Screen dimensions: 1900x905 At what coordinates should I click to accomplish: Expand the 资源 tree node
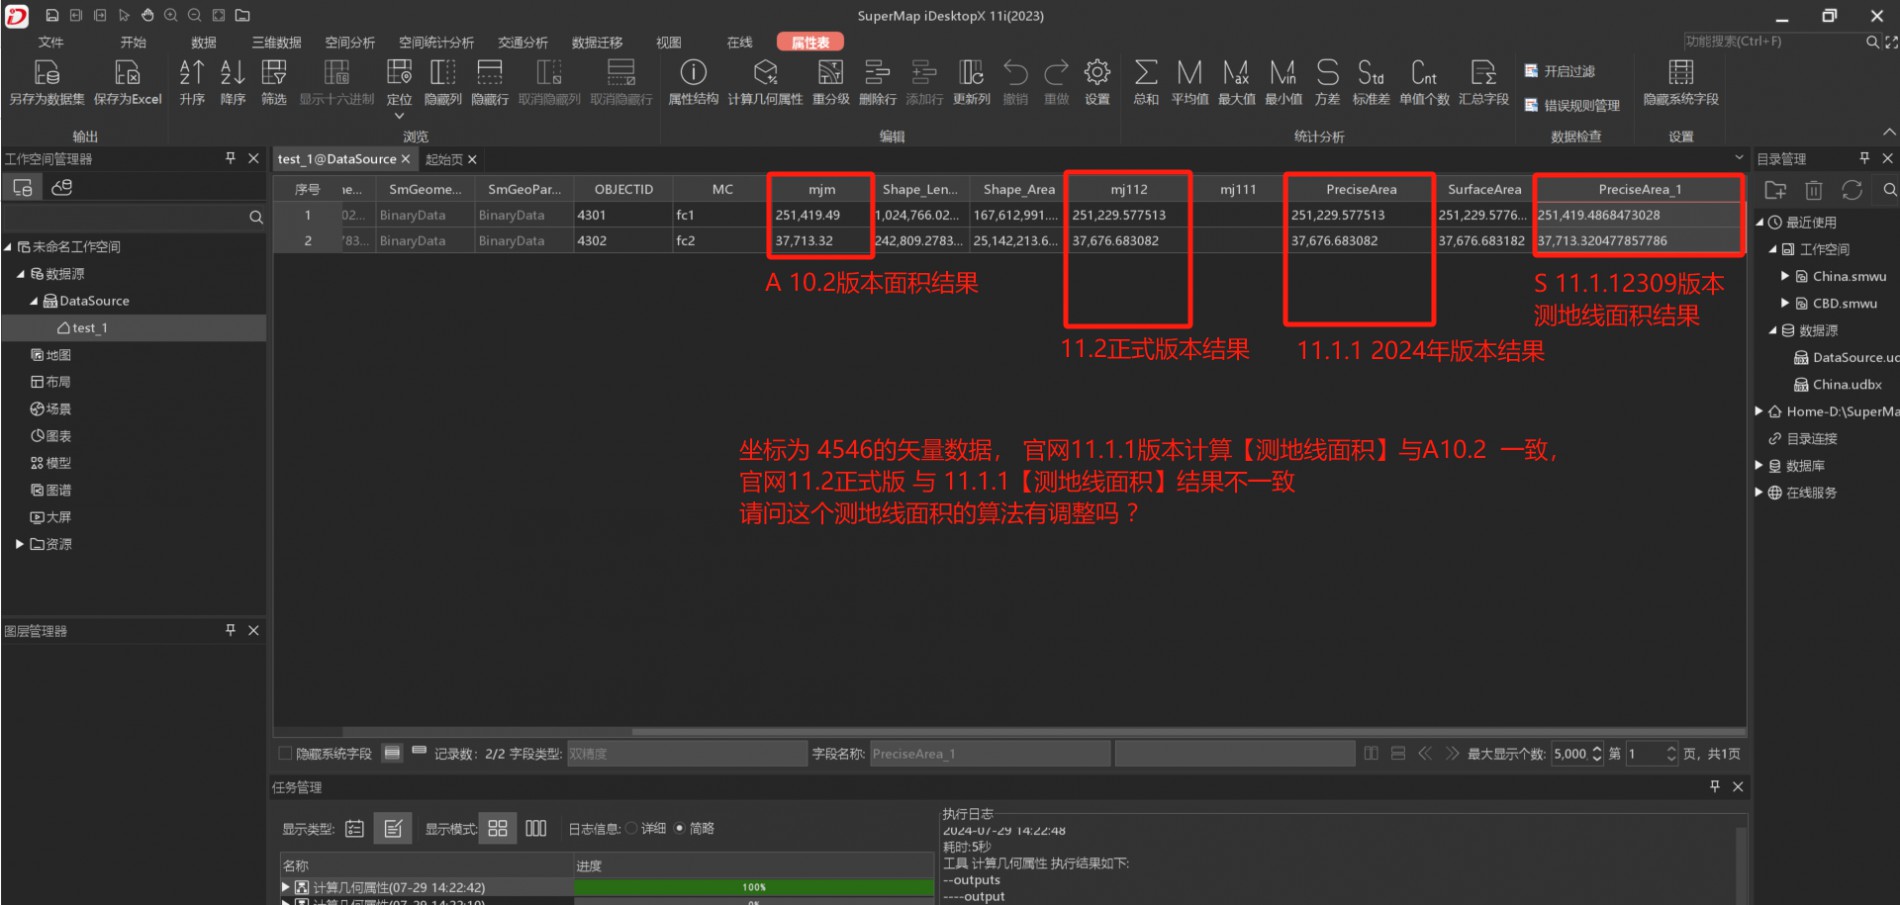19,544
